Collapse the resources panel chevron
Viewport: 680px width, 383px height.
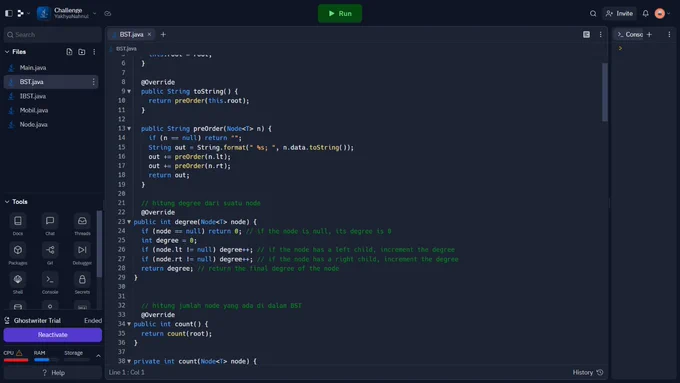[x=98, y=356]
